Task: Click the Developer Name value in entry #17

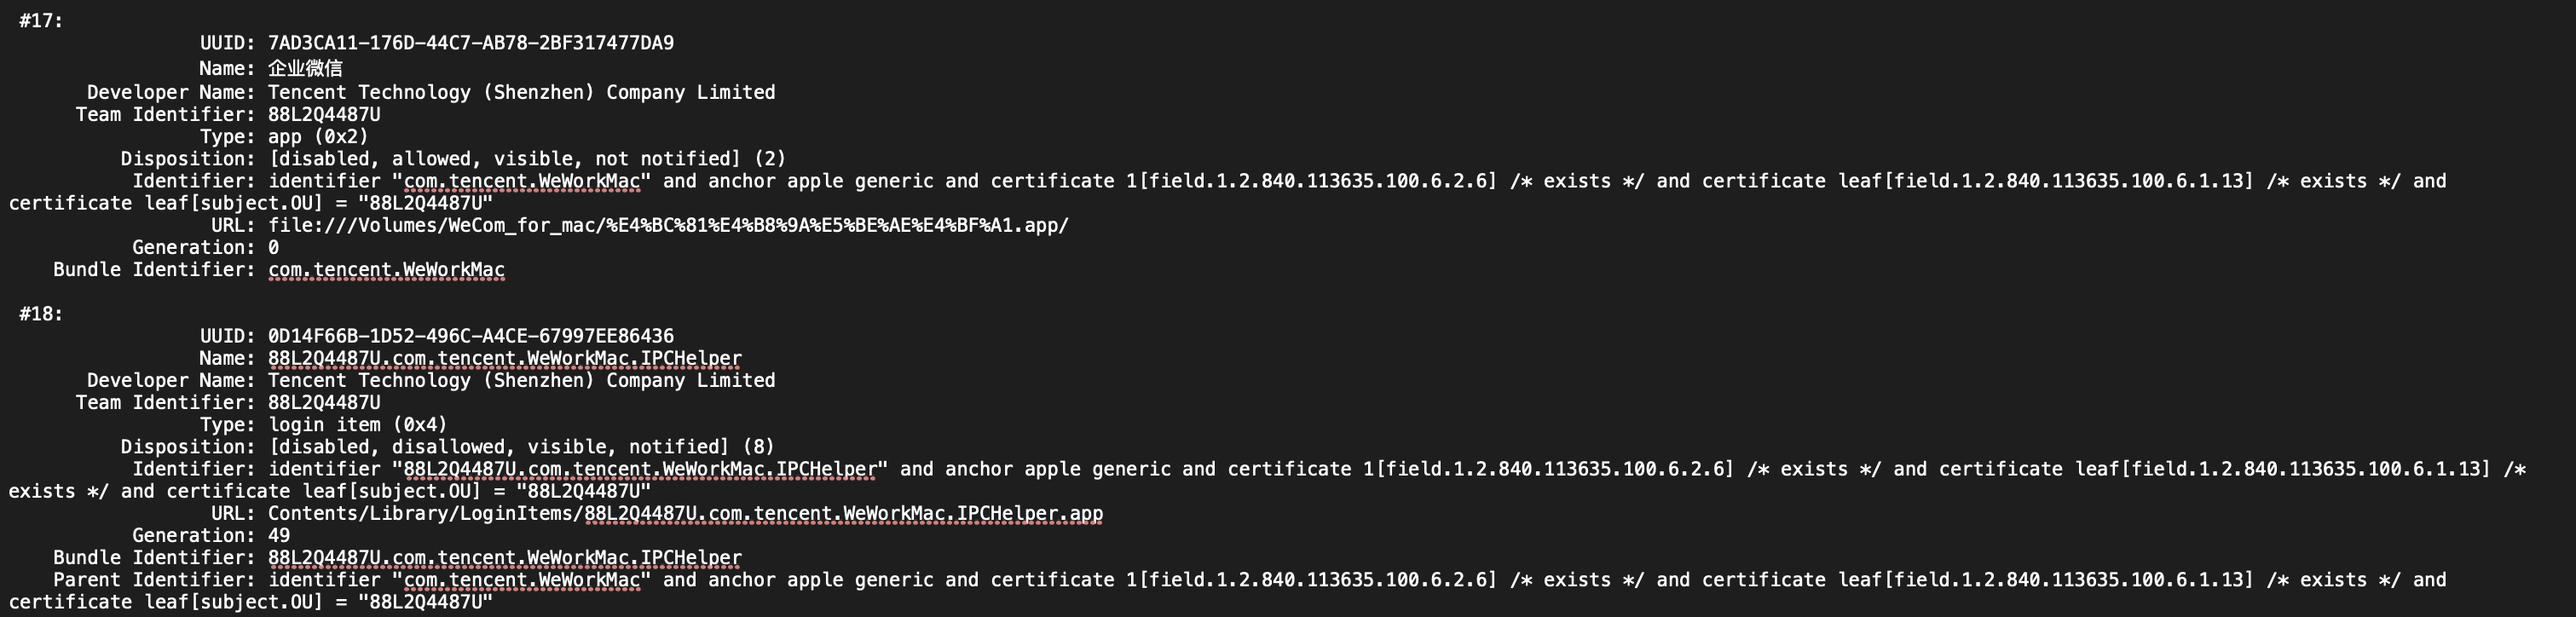Action: click(521, 92)
